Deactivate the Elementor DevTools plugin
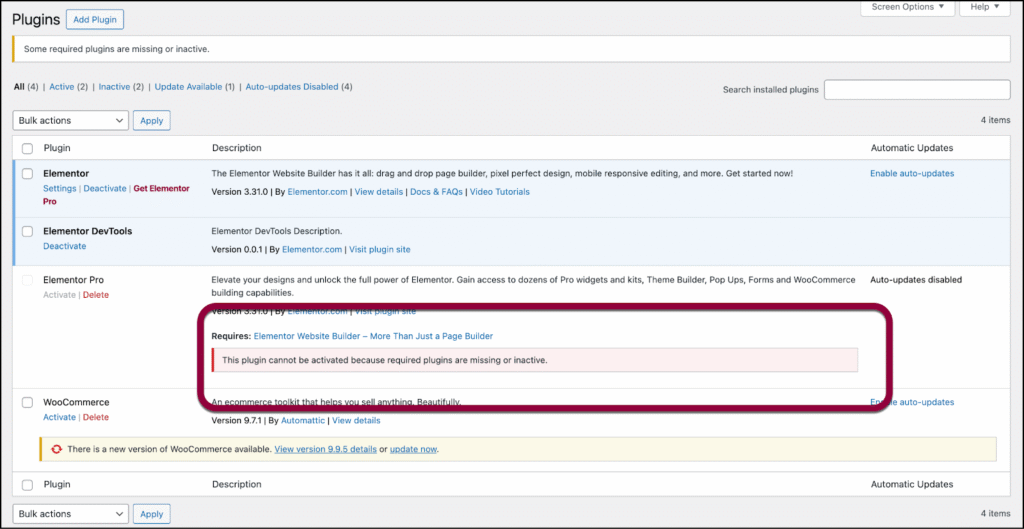Screen dimensions: 1024x529 click(x=64, y=246)
